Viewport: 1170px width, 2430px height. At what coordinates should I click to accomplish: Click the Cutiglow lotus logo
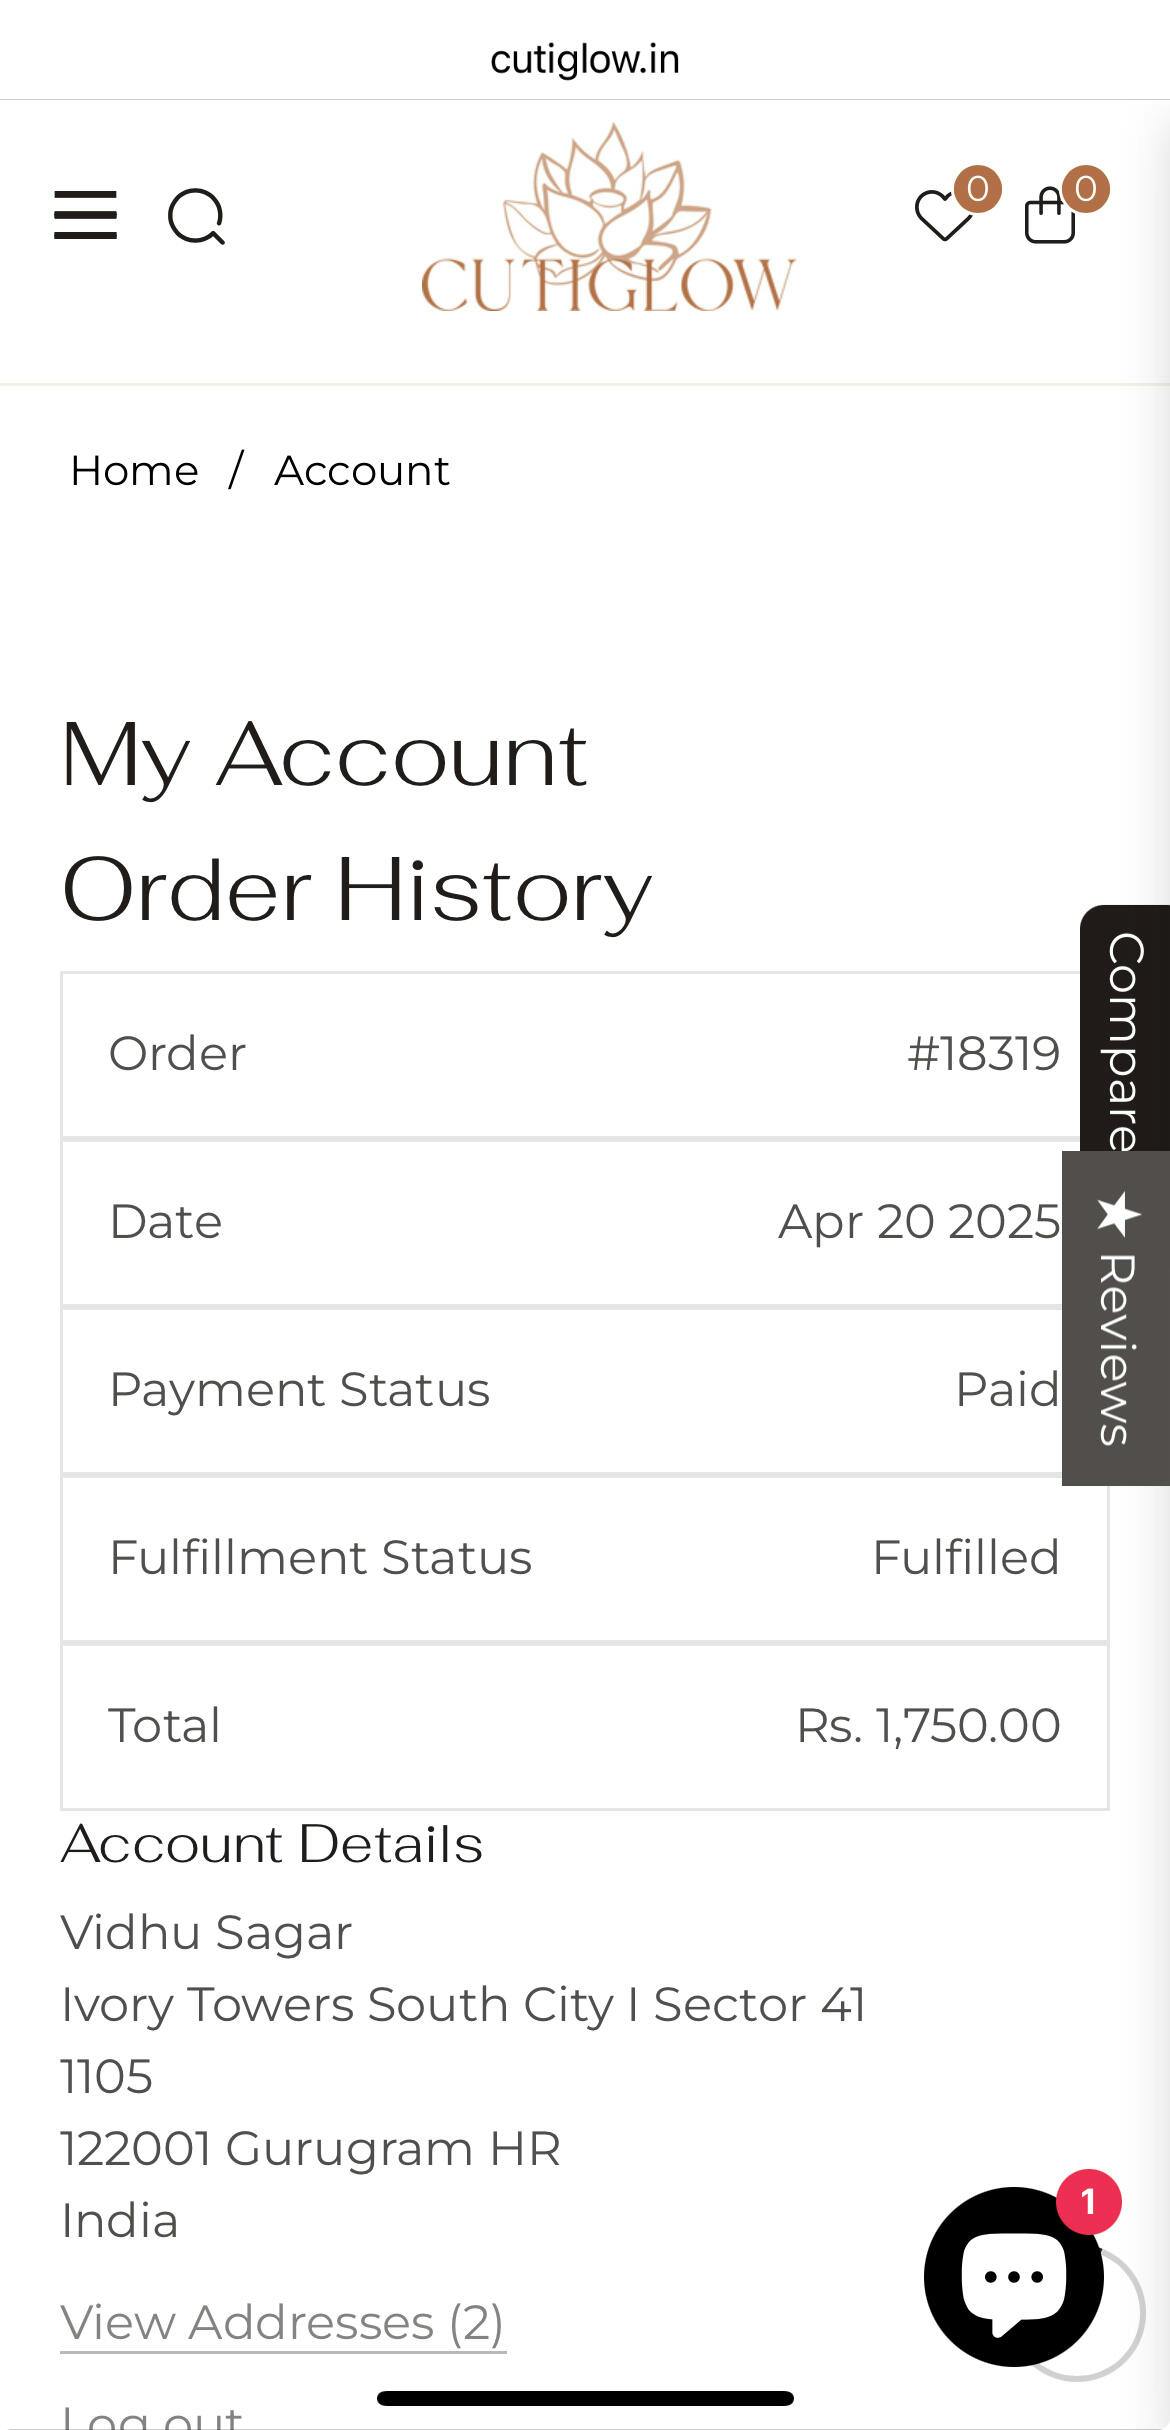[x=608, y=222]
